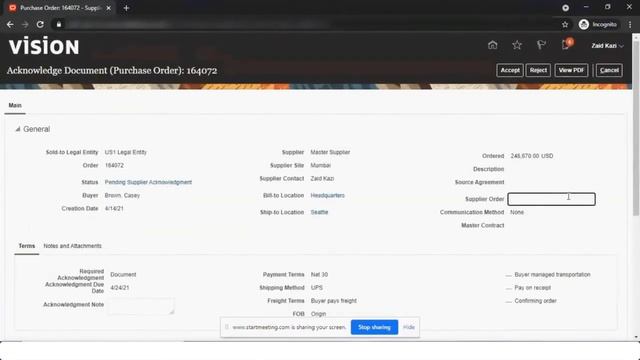Click the media control circle icon in title bar
Image resolution: width=640 pixels, height=360 pixels.
point(565,8)
